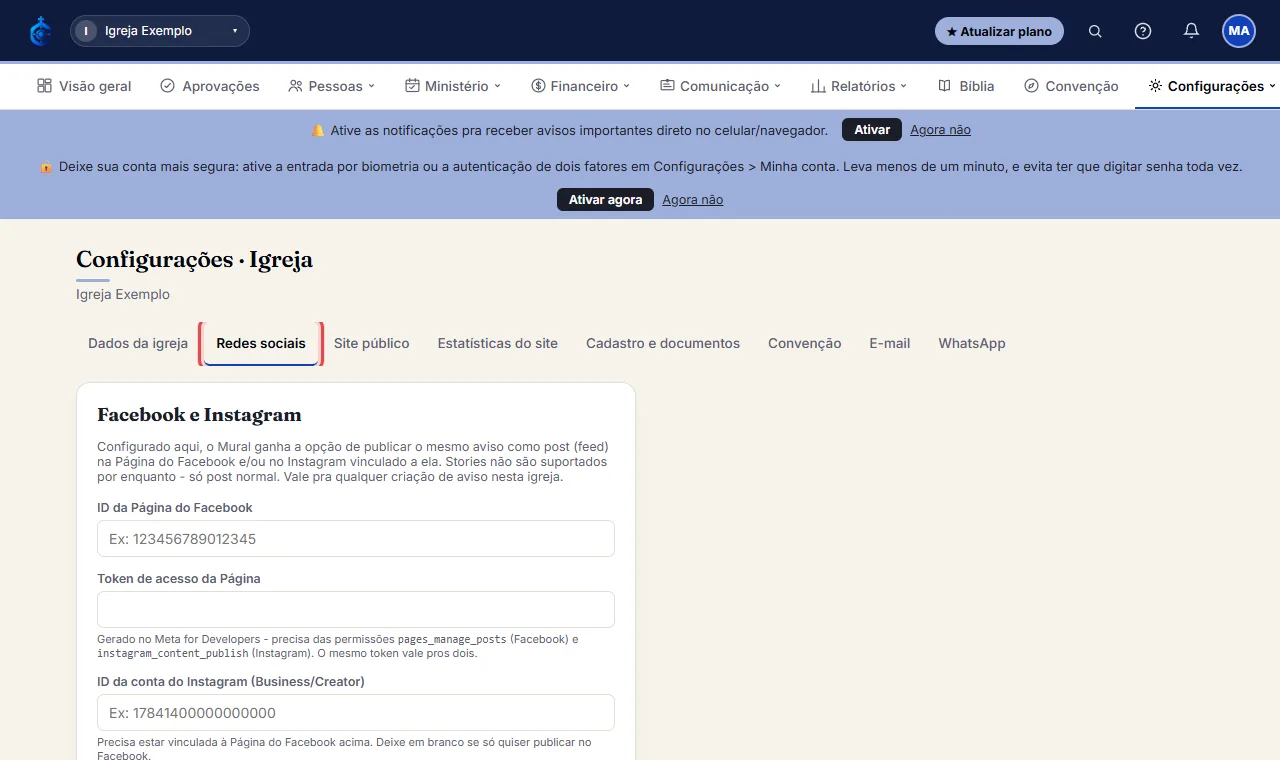1280x760 pixels.
Task: Open the notifications bell icon
Action: click(x=1191, y=31)
